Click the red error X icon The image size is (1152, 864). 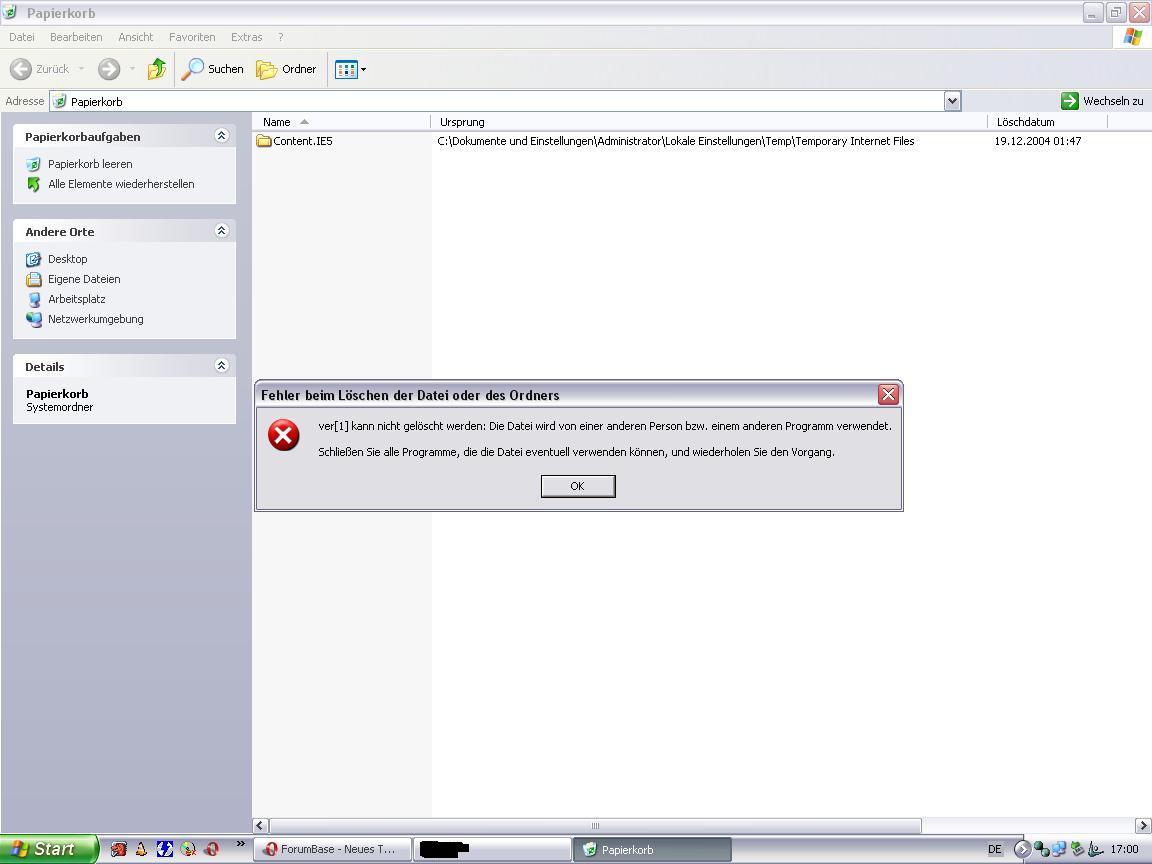284,435
